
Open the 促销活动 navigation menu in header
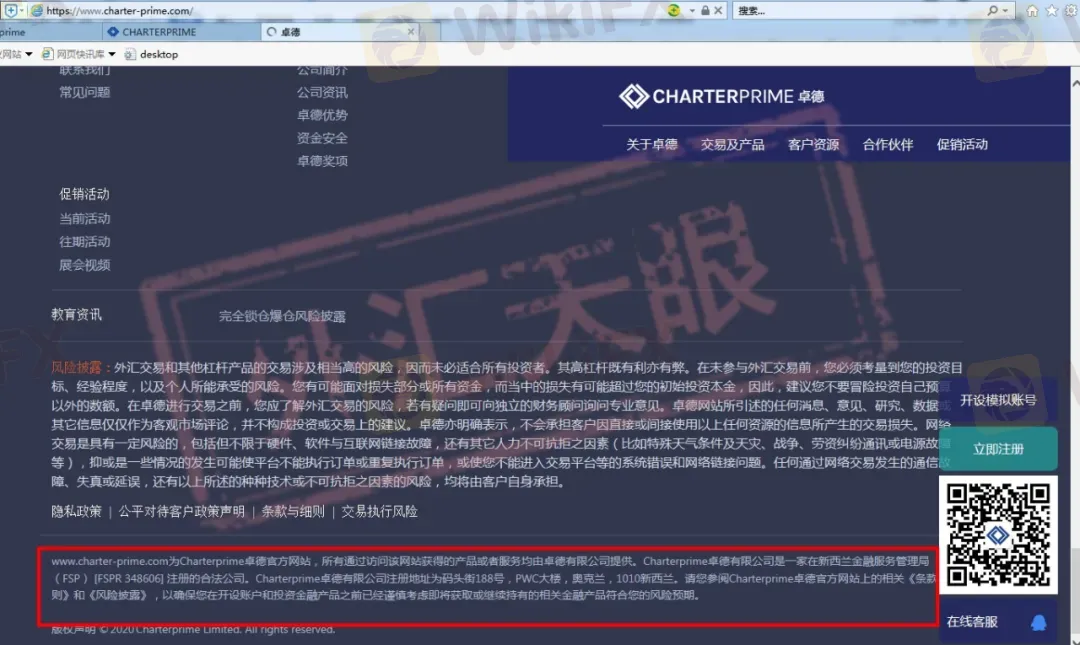coord(962,145)
